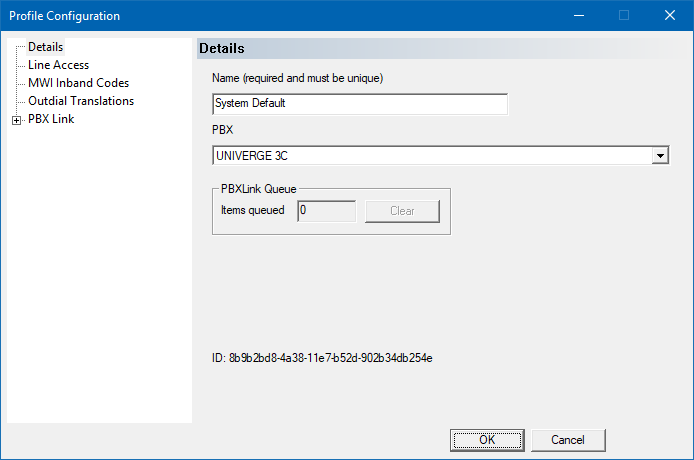Minimize the Profile Configuration window

[x=579, y=15]
